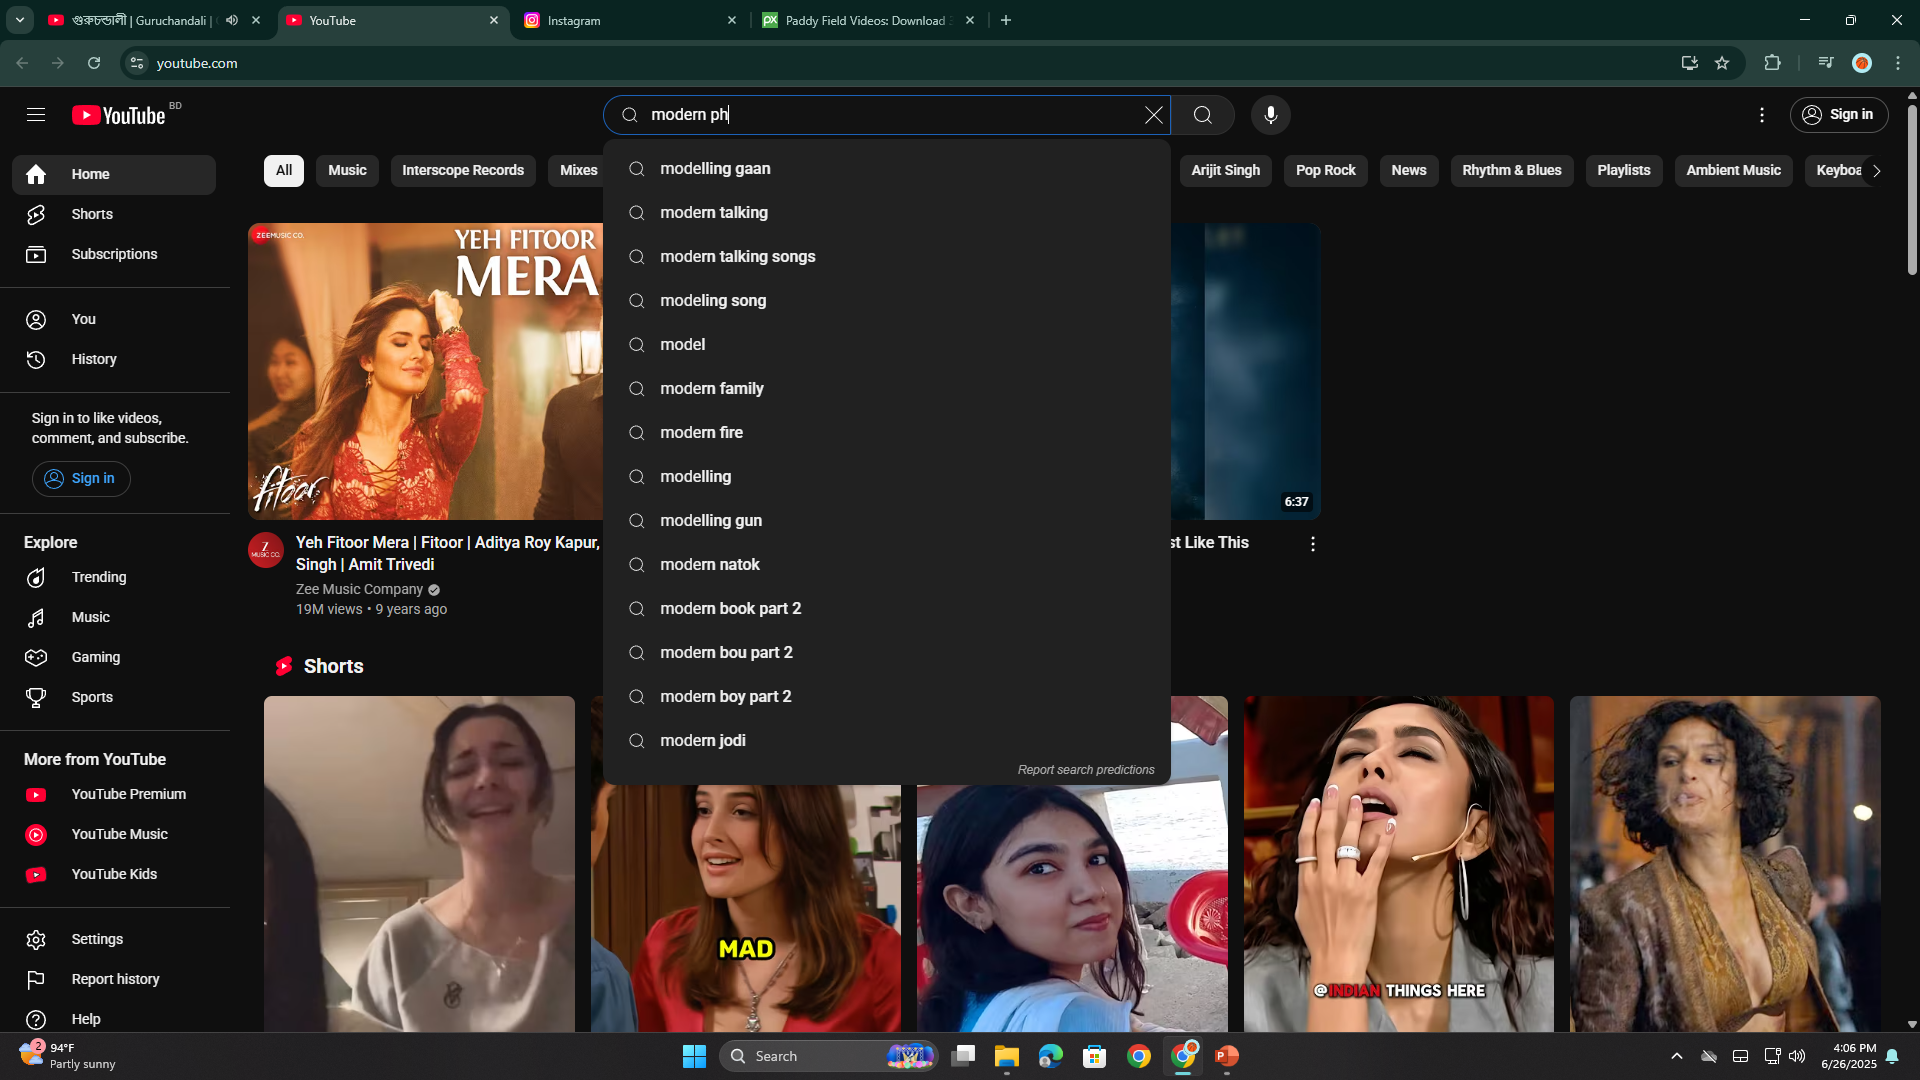Switch to Paddy Field Videos tab
The height and width of the screenshot is (1080, 1920).
point(868,20)
